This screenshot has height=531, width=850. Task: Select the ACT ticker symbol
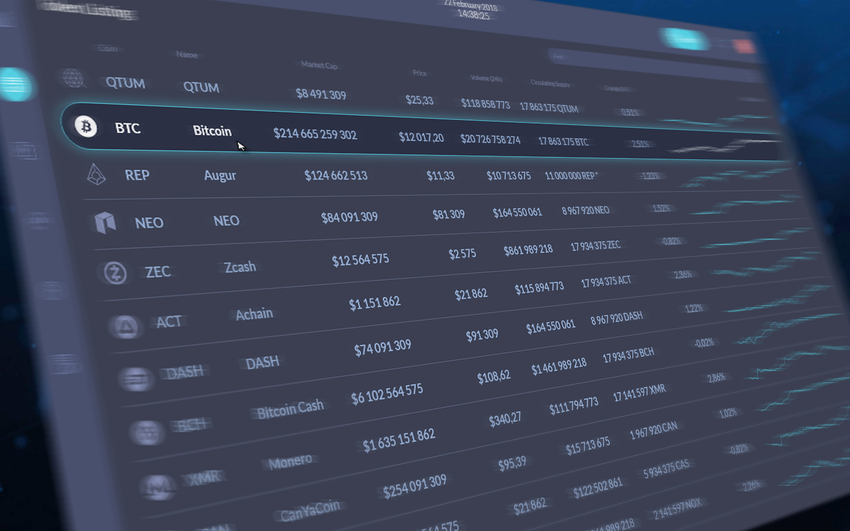coord(169,322)
